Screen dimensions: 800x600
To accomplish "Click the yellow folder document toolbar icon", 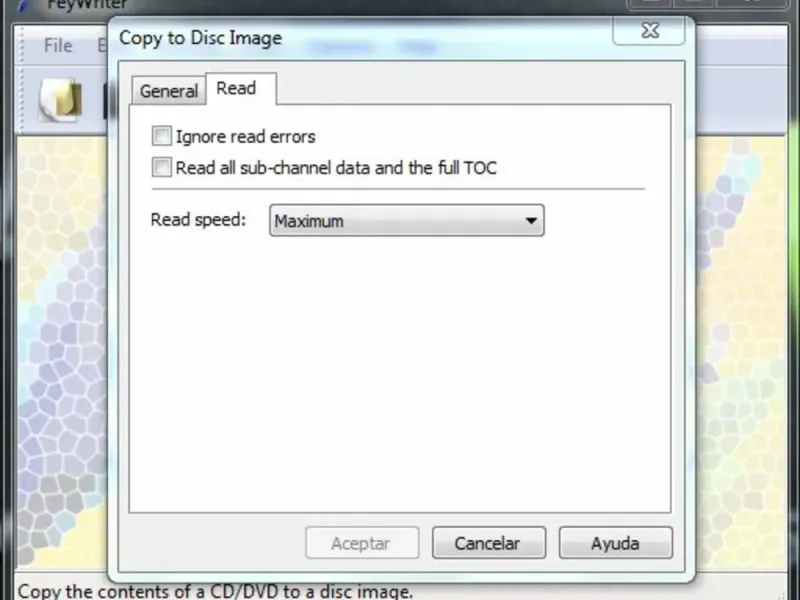I will [61, 99].
